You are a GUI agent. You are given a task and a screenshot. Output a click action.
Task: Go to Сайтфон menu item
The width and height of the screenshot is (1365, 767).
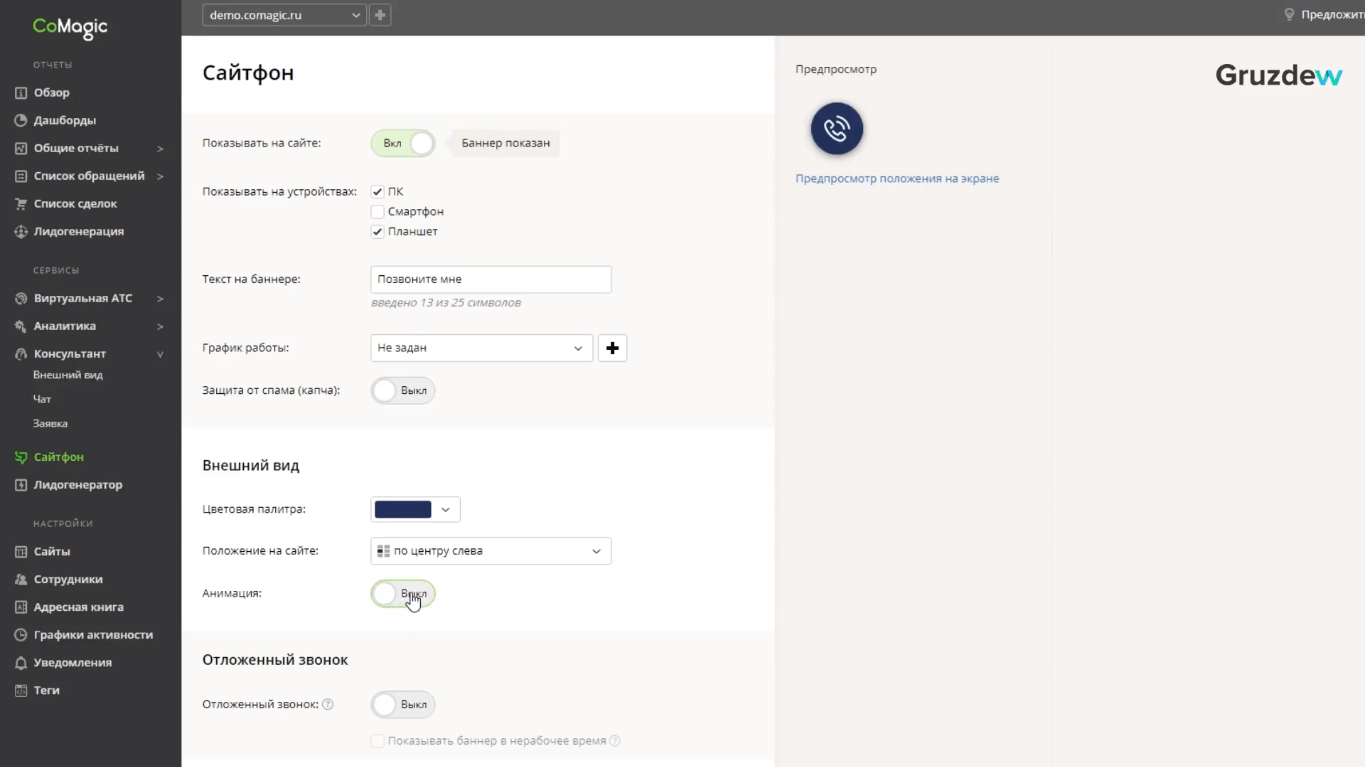[x=59, y=458]
